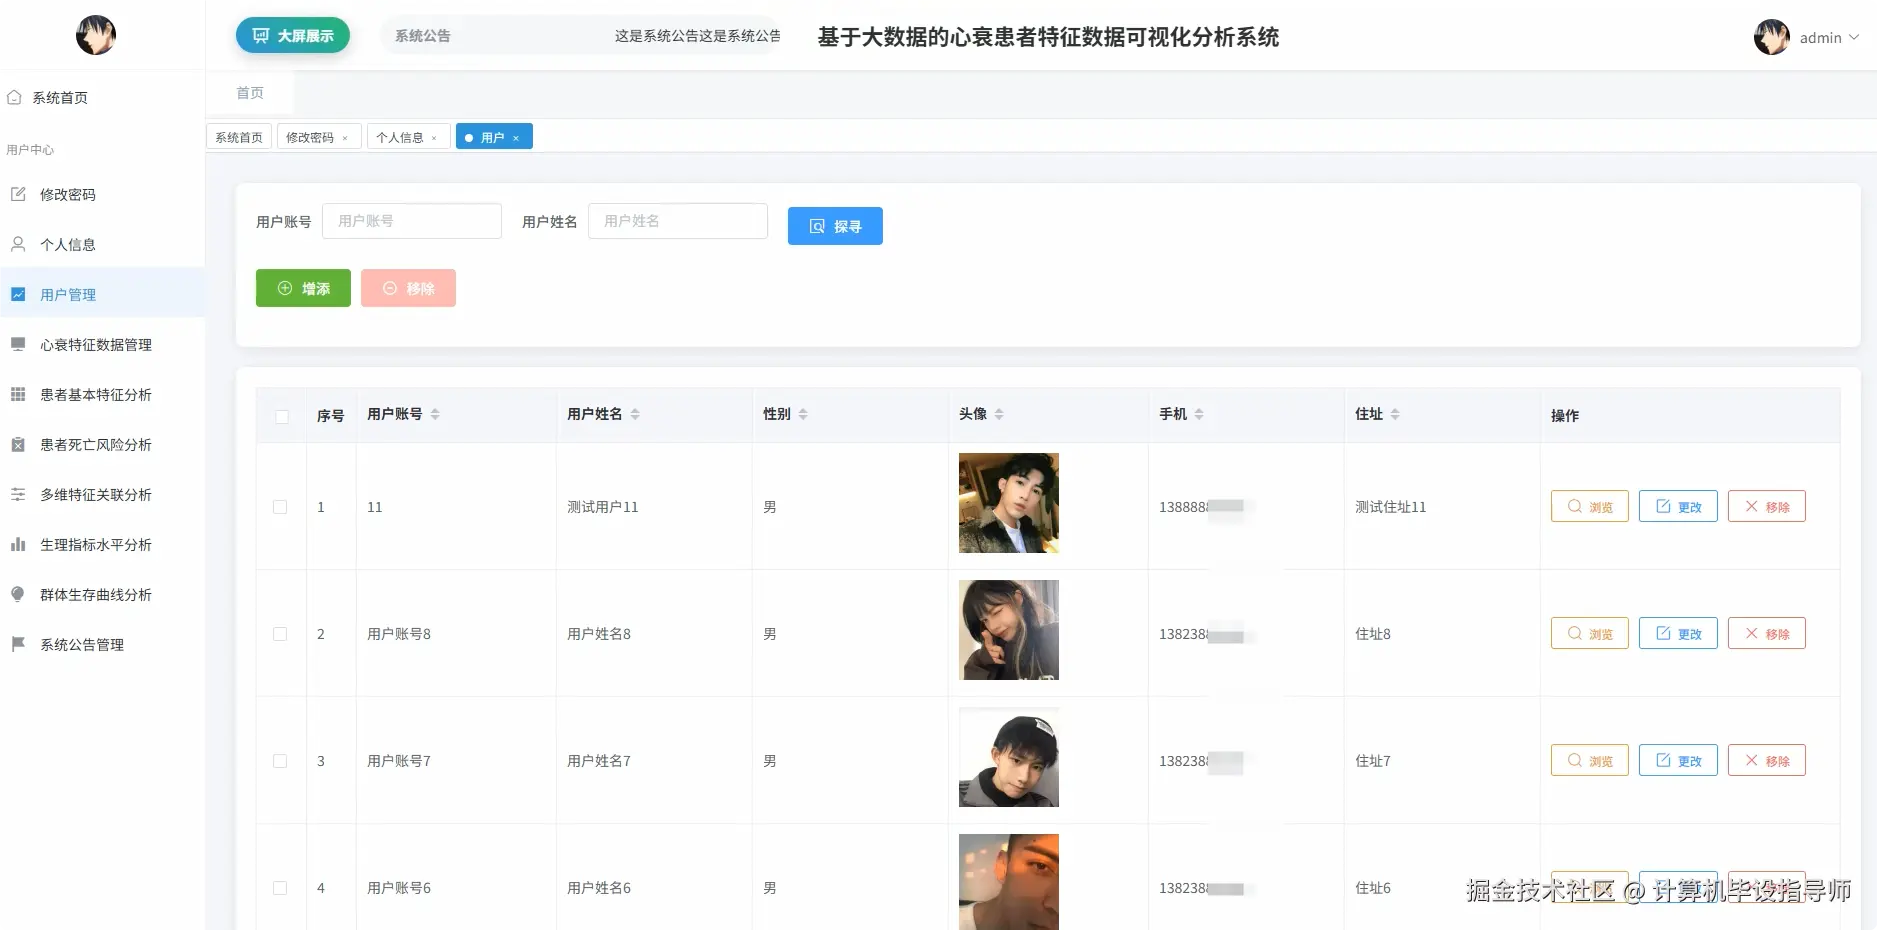This screenshot has width=1877, height=930.
Task: Click the green 增添 add button
Action: pyautogui.click(x=303, y=288)
